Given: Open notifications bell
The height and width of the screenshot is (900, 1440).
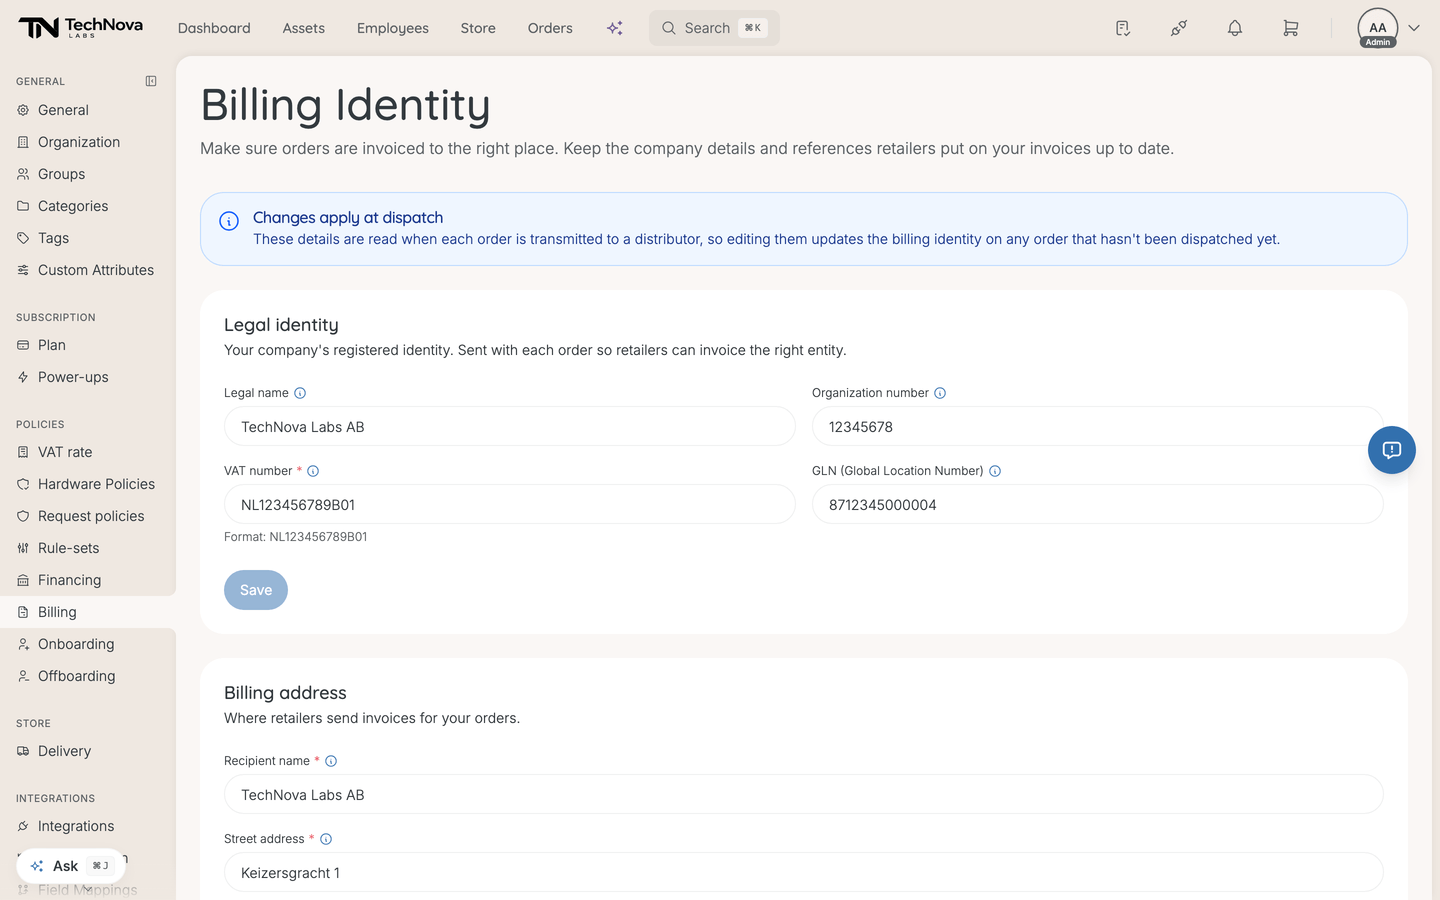Looking at the screenshot, I should click(1235, 28).
